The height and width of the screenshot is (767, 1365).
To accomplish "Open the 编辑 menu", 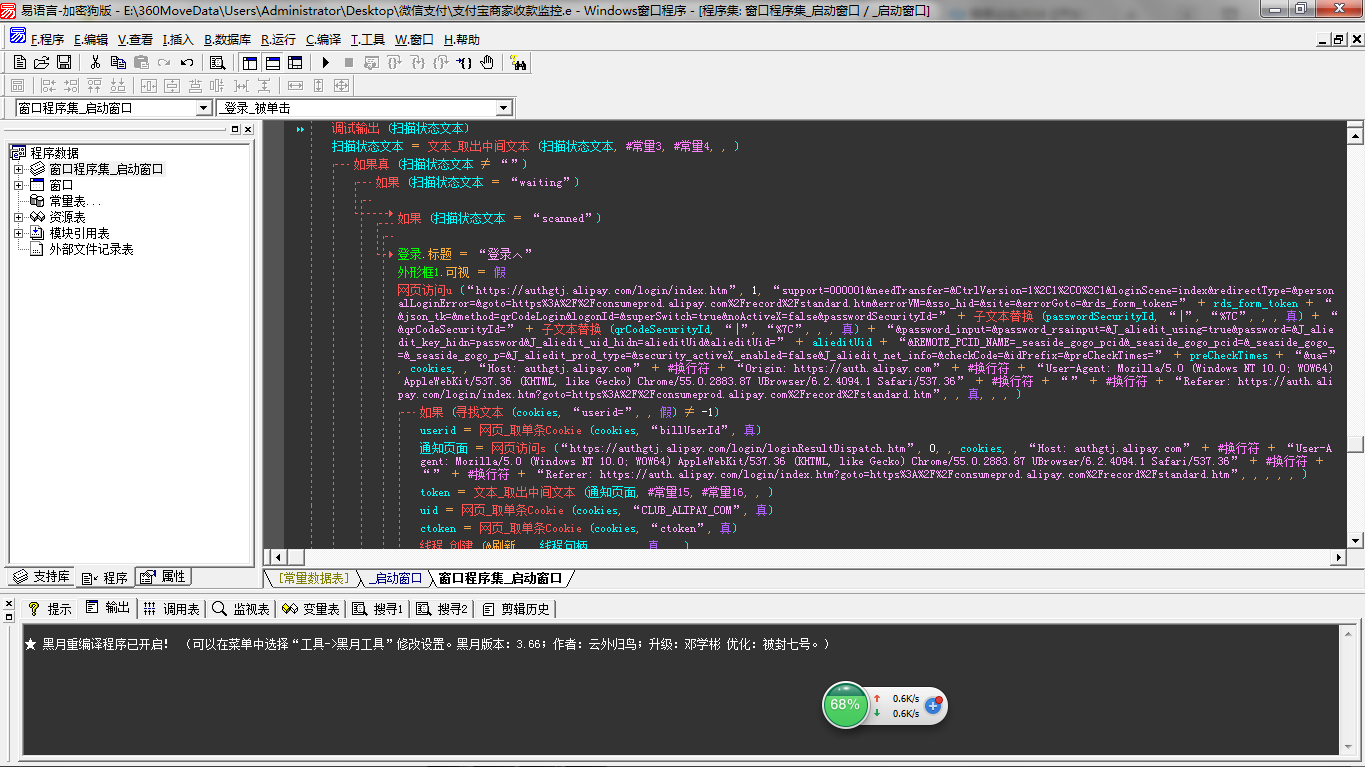I will 91,40.
